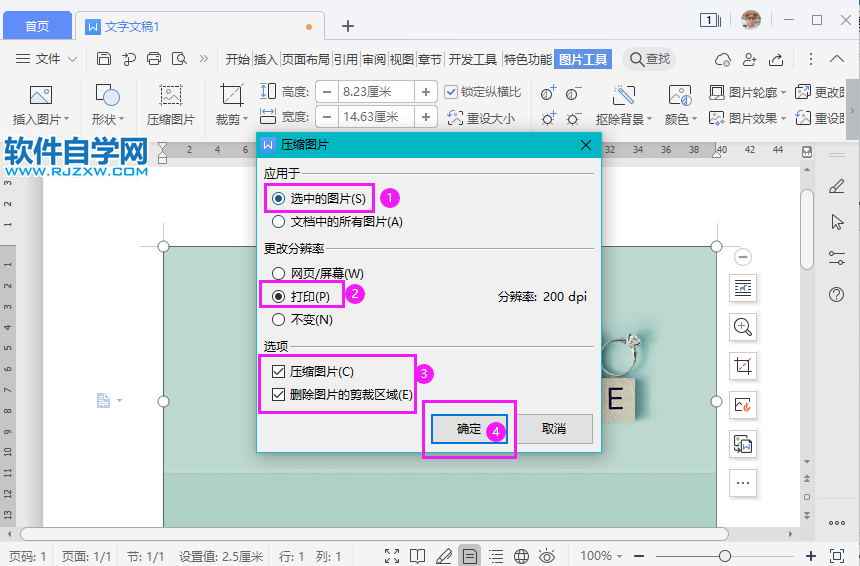Image resolution: width=860 pixels, height=566 pixels.
Task: Click the reading mode book icon in status bar
Action: (x=417, y=556)
